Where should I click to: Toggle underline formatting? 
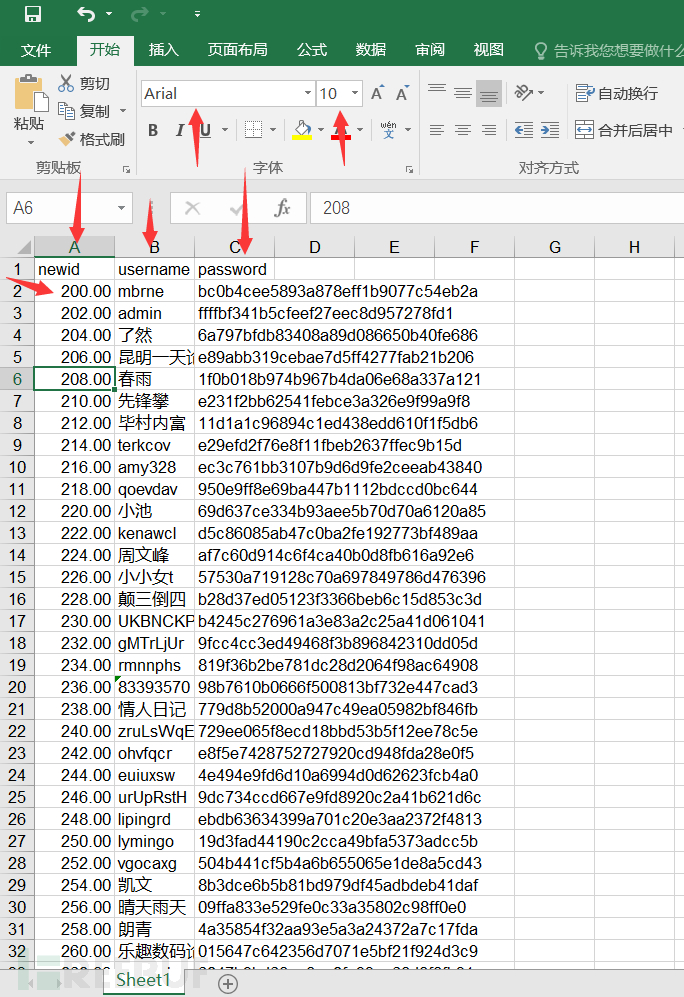click(x=205, y=130)
